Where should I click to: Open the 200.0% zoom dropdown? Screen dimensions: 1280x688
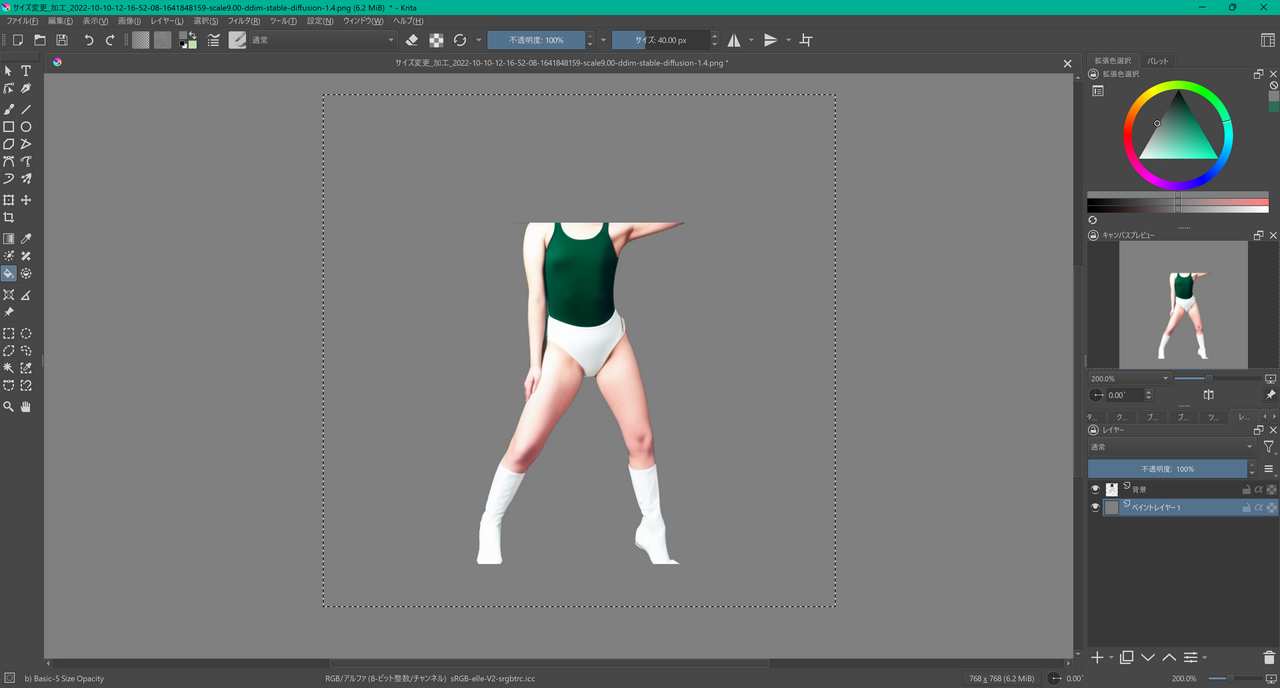(1129, 378)
